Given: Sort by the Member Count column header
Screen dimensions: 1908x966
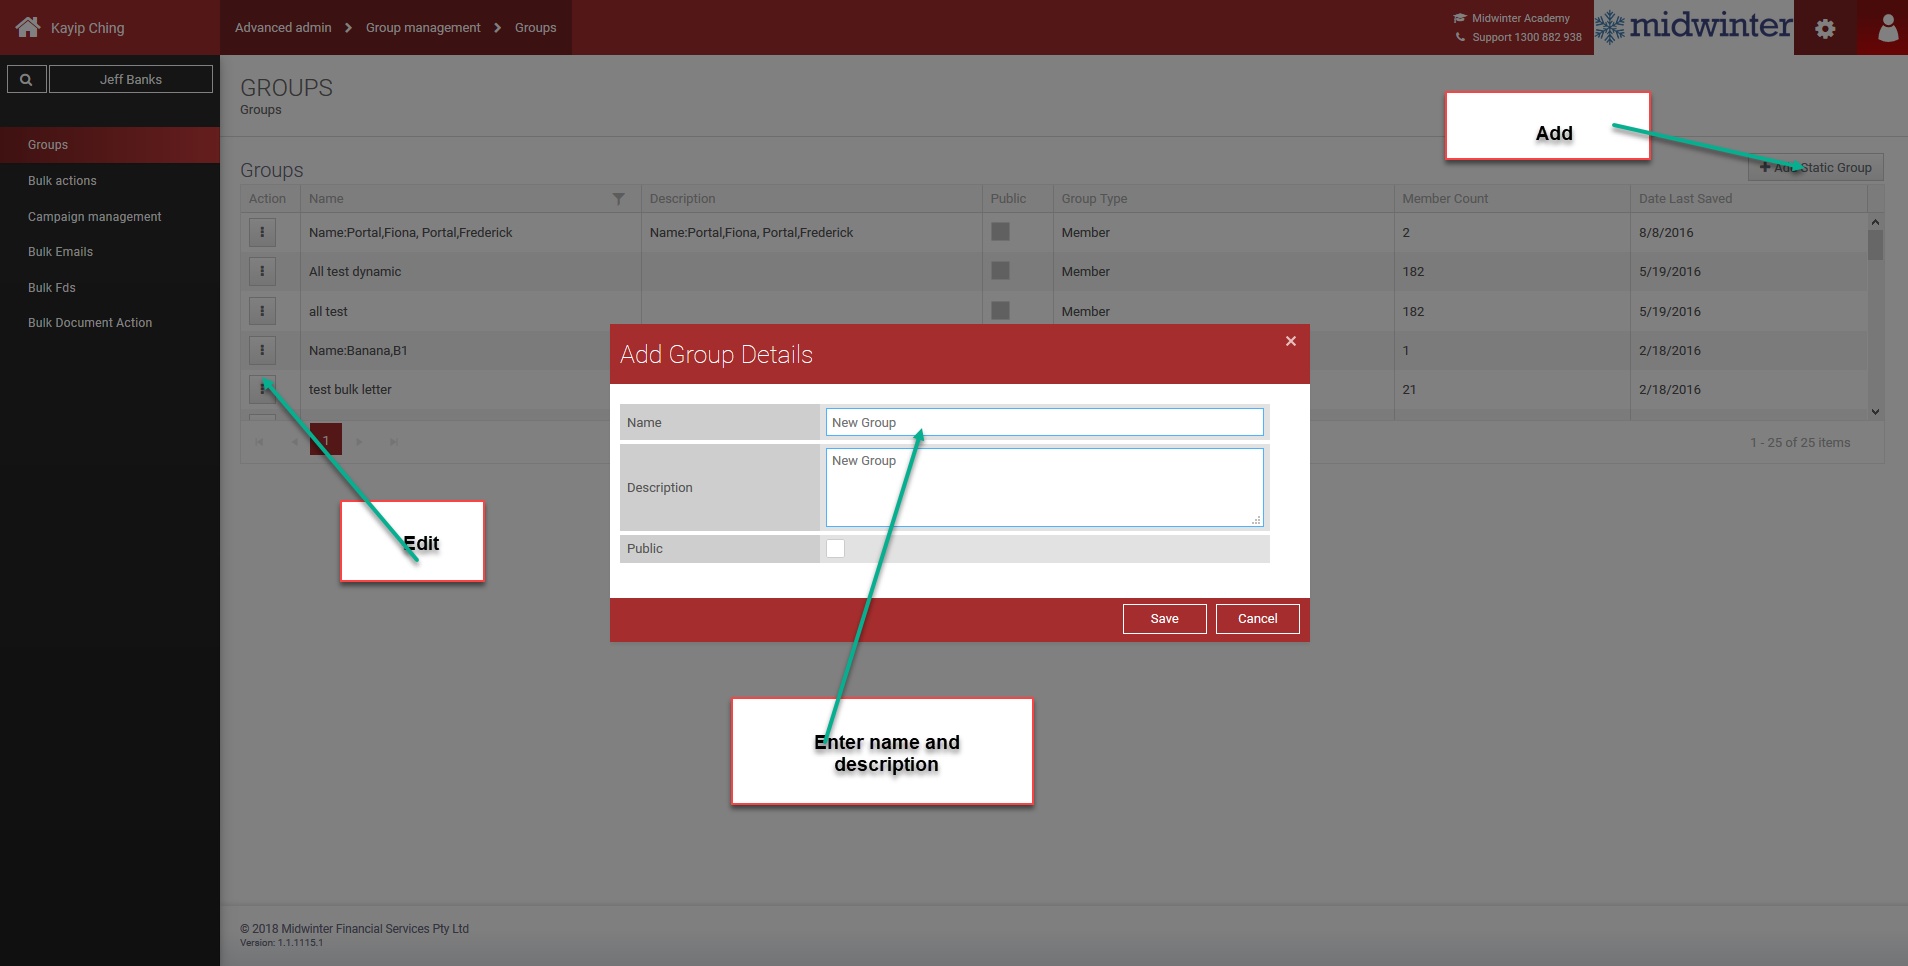Looking at the screenshot, I should click(x=1445, y=199).
